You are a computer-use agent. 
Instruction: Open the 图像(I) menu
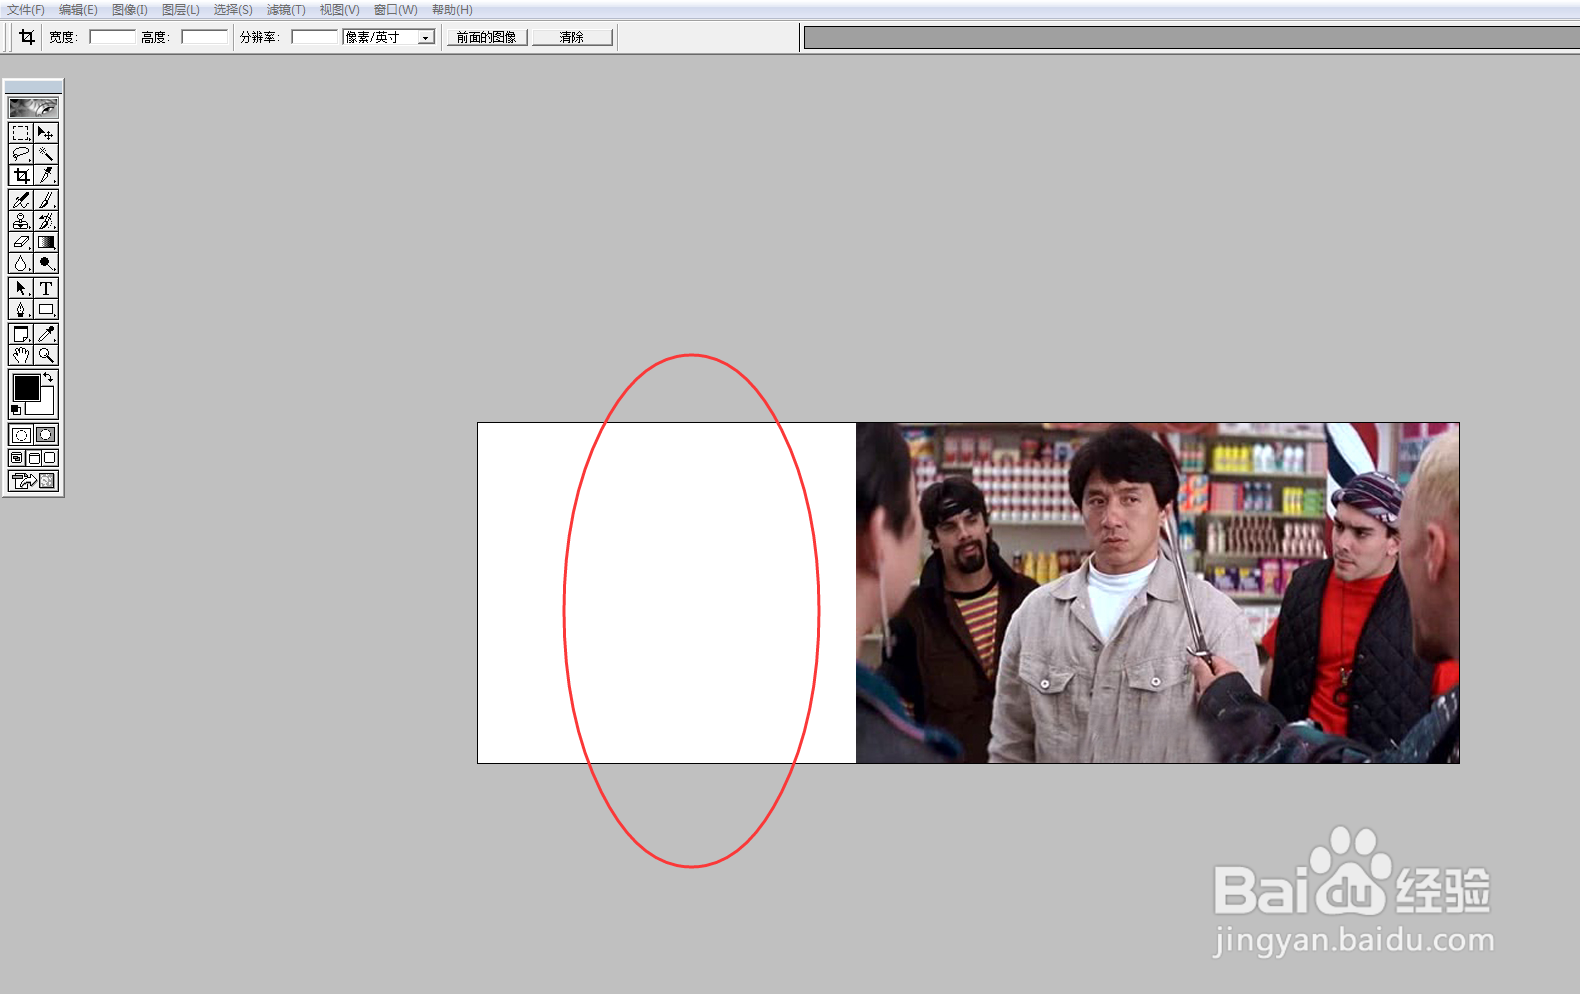click(130, 10)
